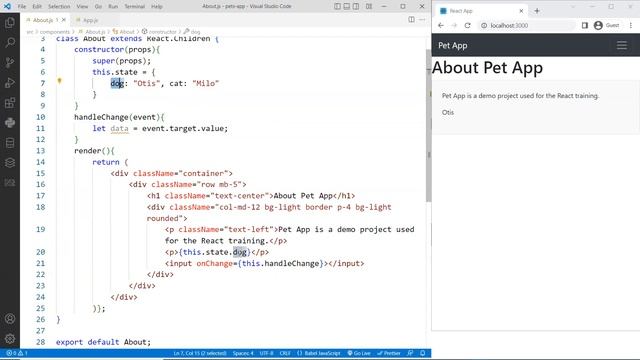This screenshot has height=360, width=640.
Task: Open the Python extension view
Action: coord(10,122)
